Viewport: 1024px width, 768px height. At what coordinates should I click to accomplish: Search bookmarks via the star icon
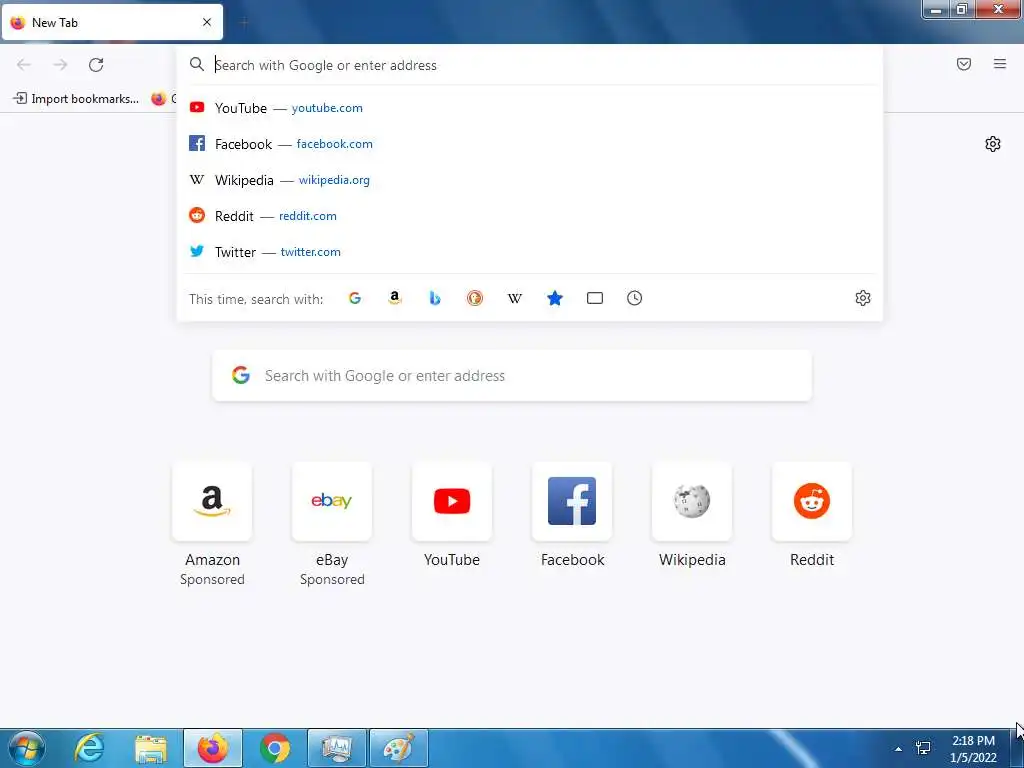pyautogui.click(x=554, y=298)
